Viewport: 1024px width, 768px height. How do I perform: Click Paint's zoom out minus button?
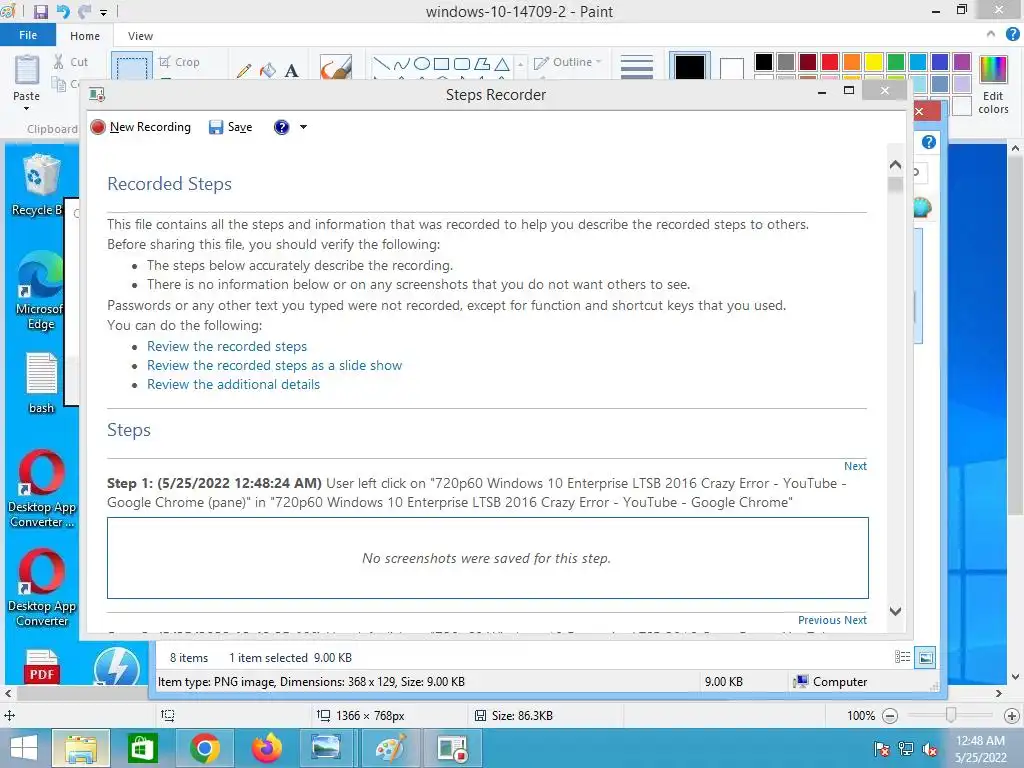coord(890,716)
